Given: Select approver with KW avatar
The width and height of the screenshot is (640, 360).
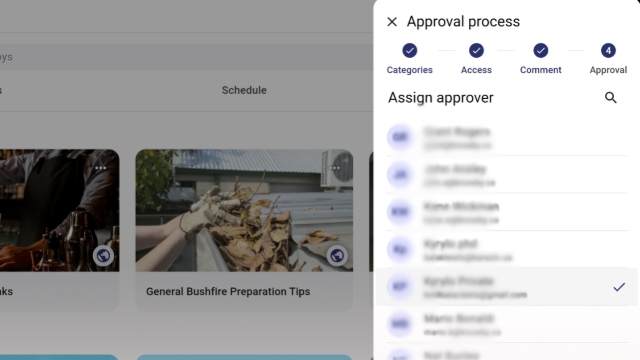Looking at the screenshot, I should pyautogui.click(x=507, y=212).
